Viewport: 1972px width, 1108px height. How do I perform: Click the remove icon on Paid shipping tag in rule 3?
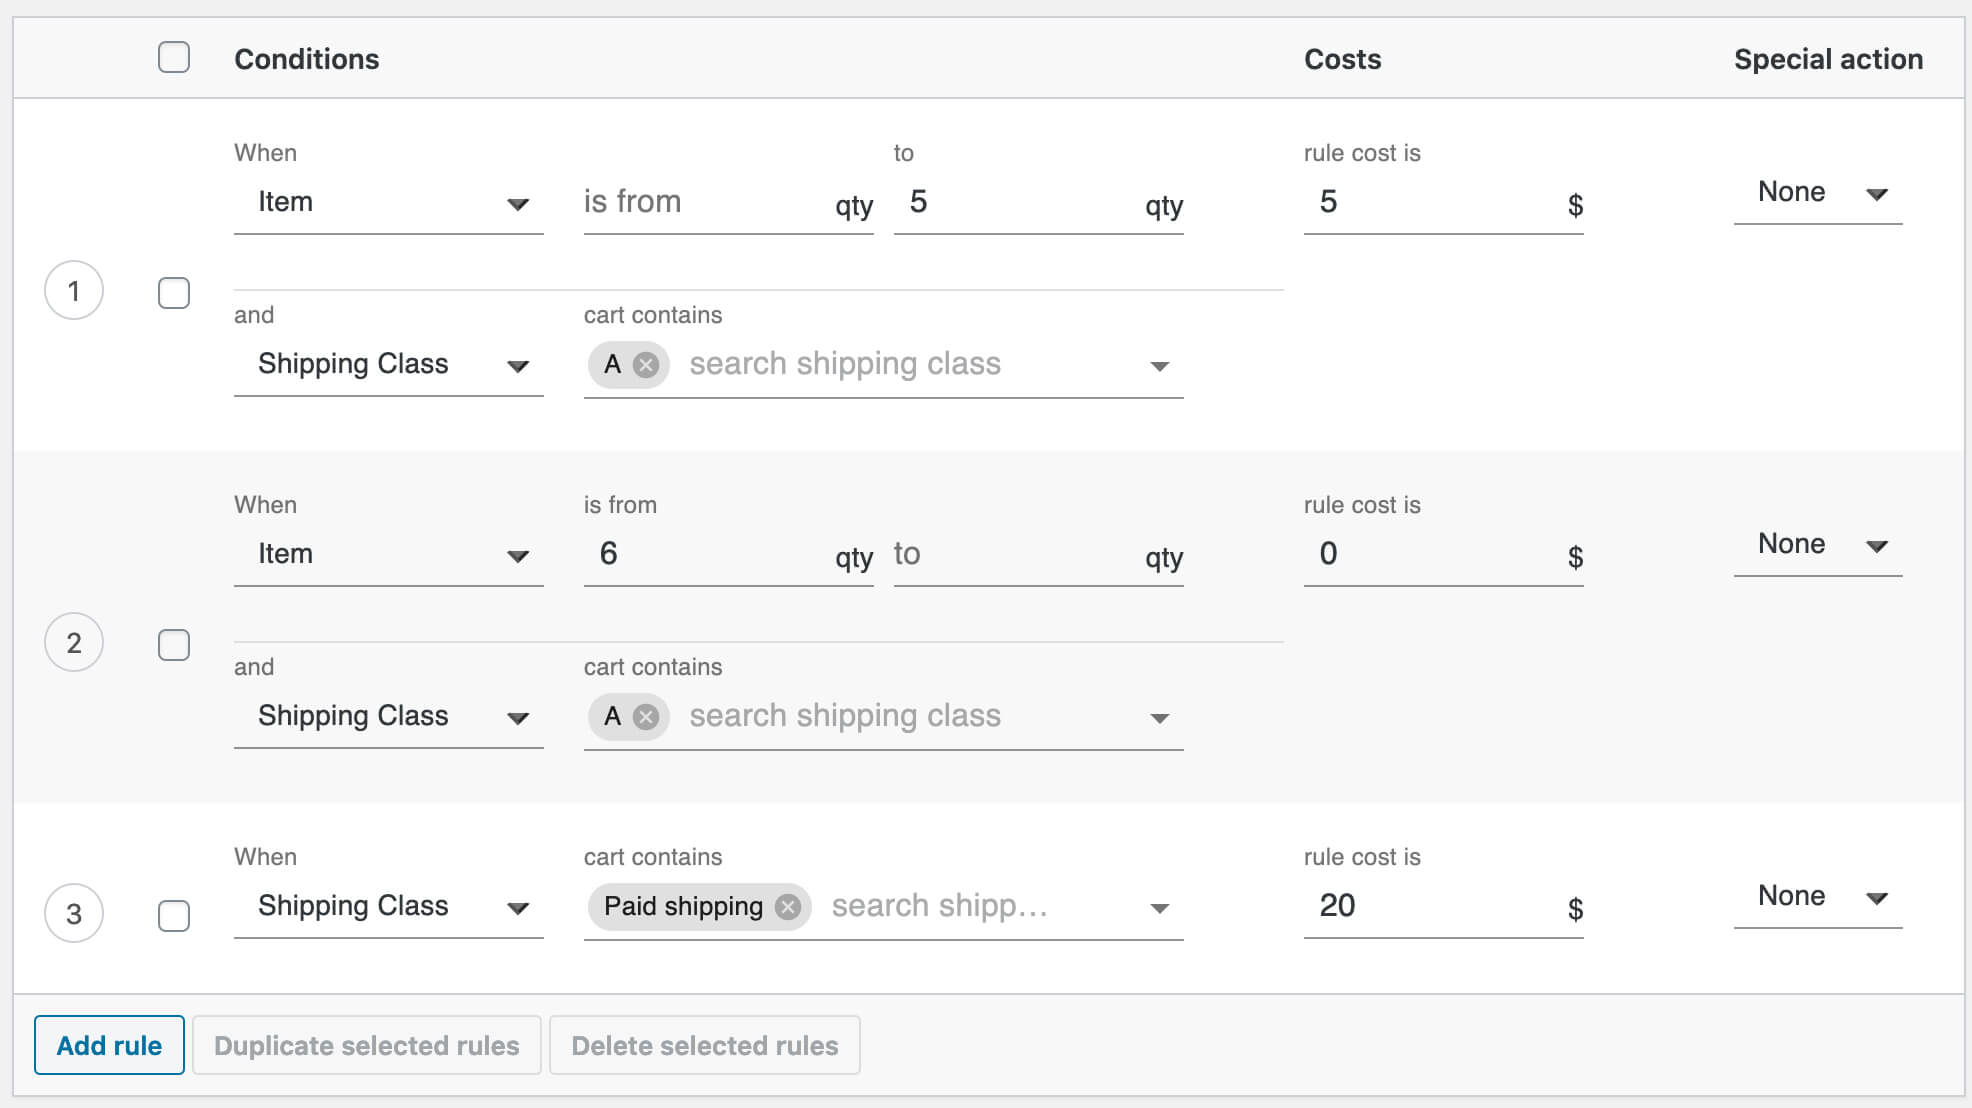point(786,905)
